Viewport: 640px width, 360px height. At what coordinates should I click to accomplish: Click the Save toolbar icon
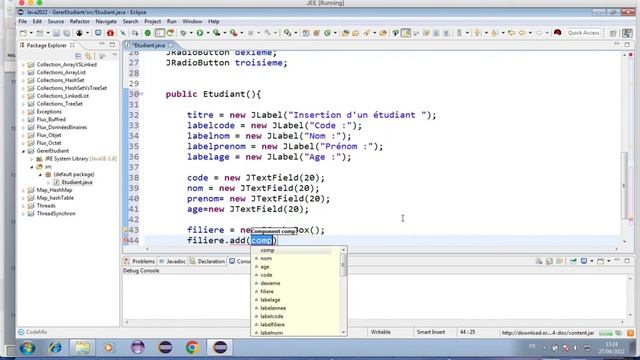click(x=56, y=33)
